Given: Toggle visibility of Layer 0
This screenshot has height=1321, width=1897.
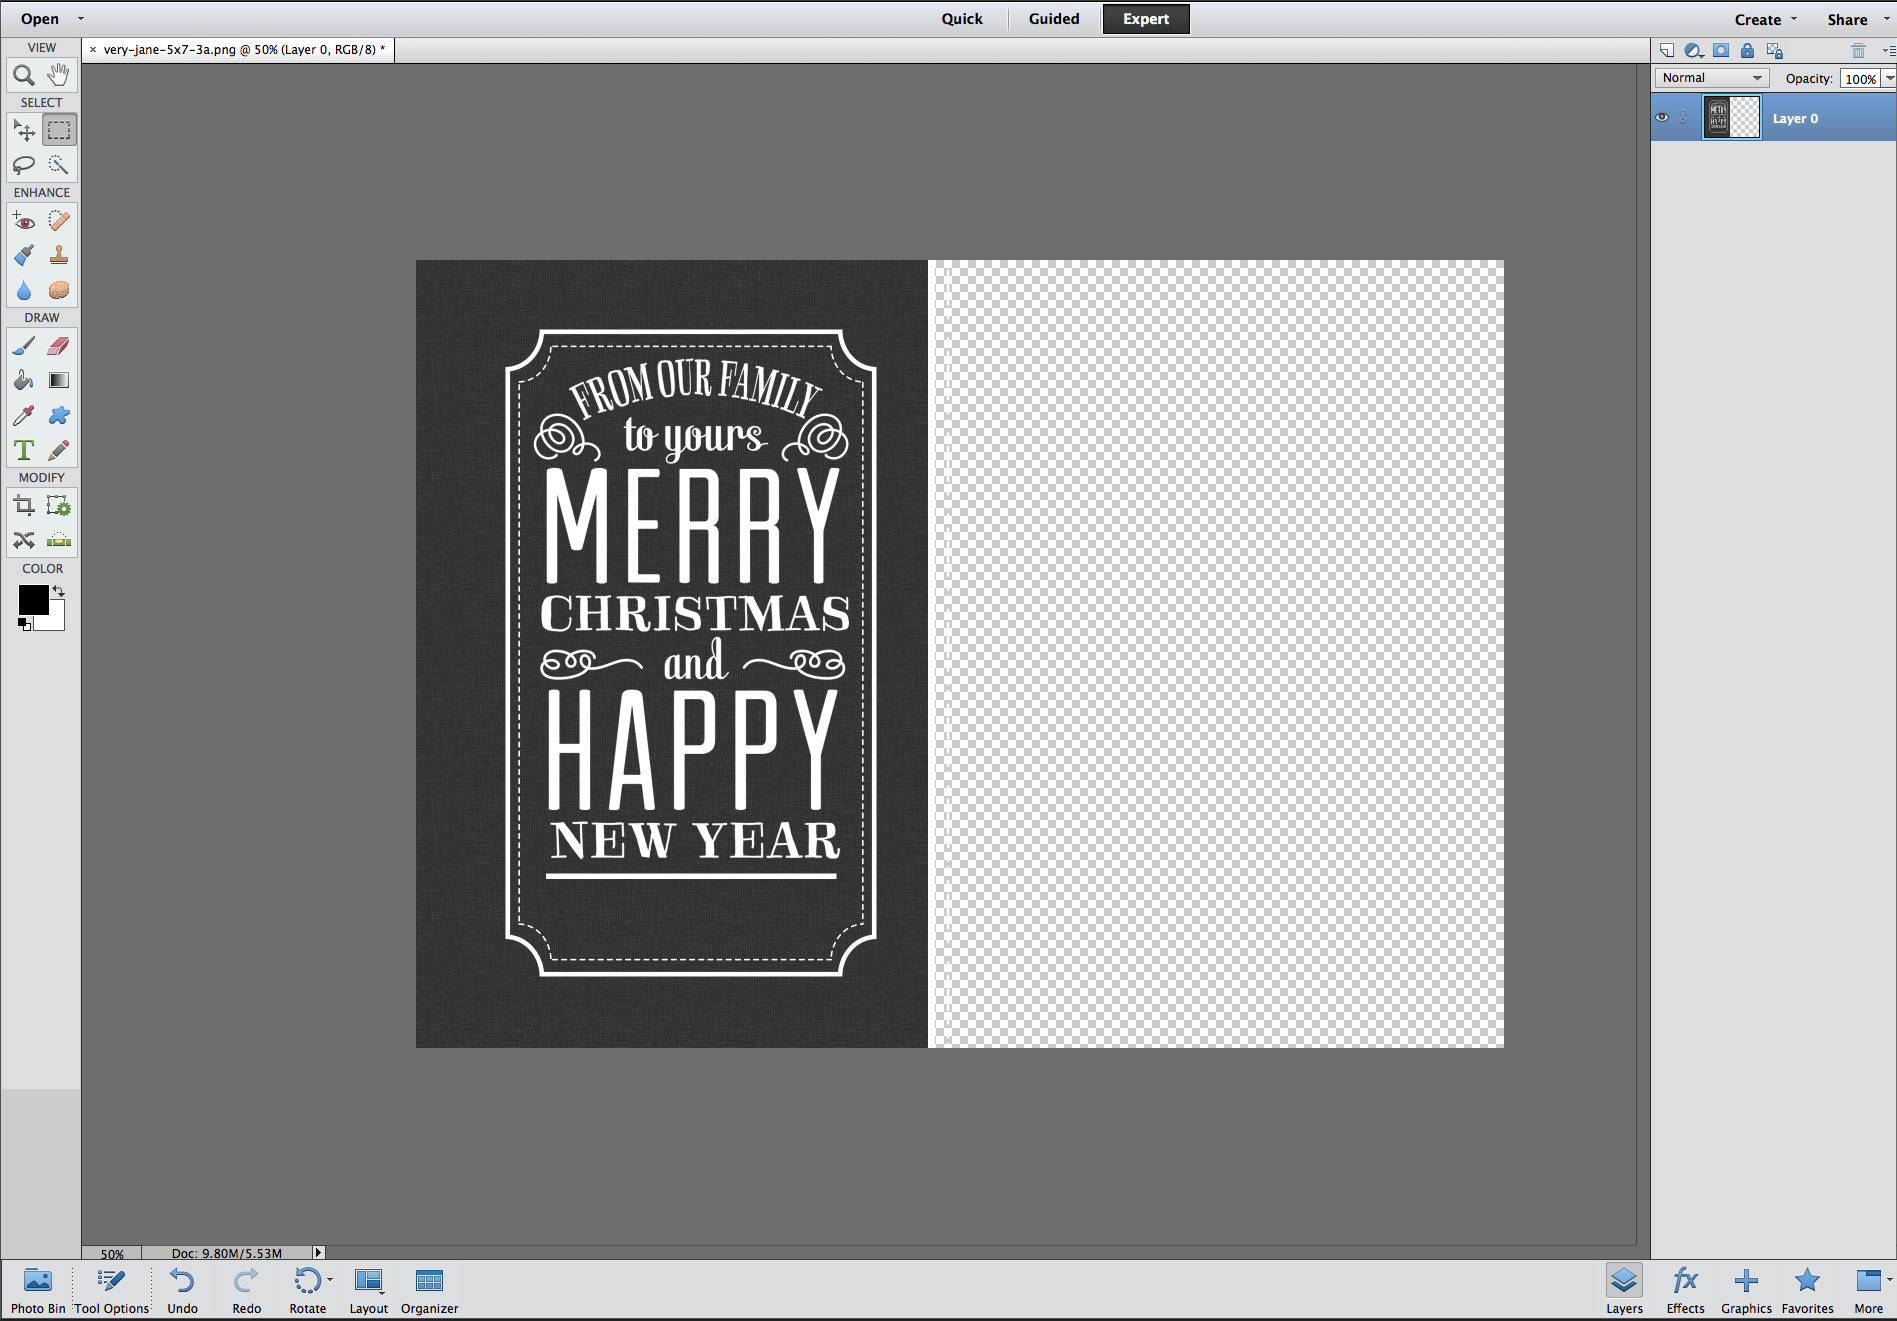Looking at the screenshot, I should (1662, 117).
